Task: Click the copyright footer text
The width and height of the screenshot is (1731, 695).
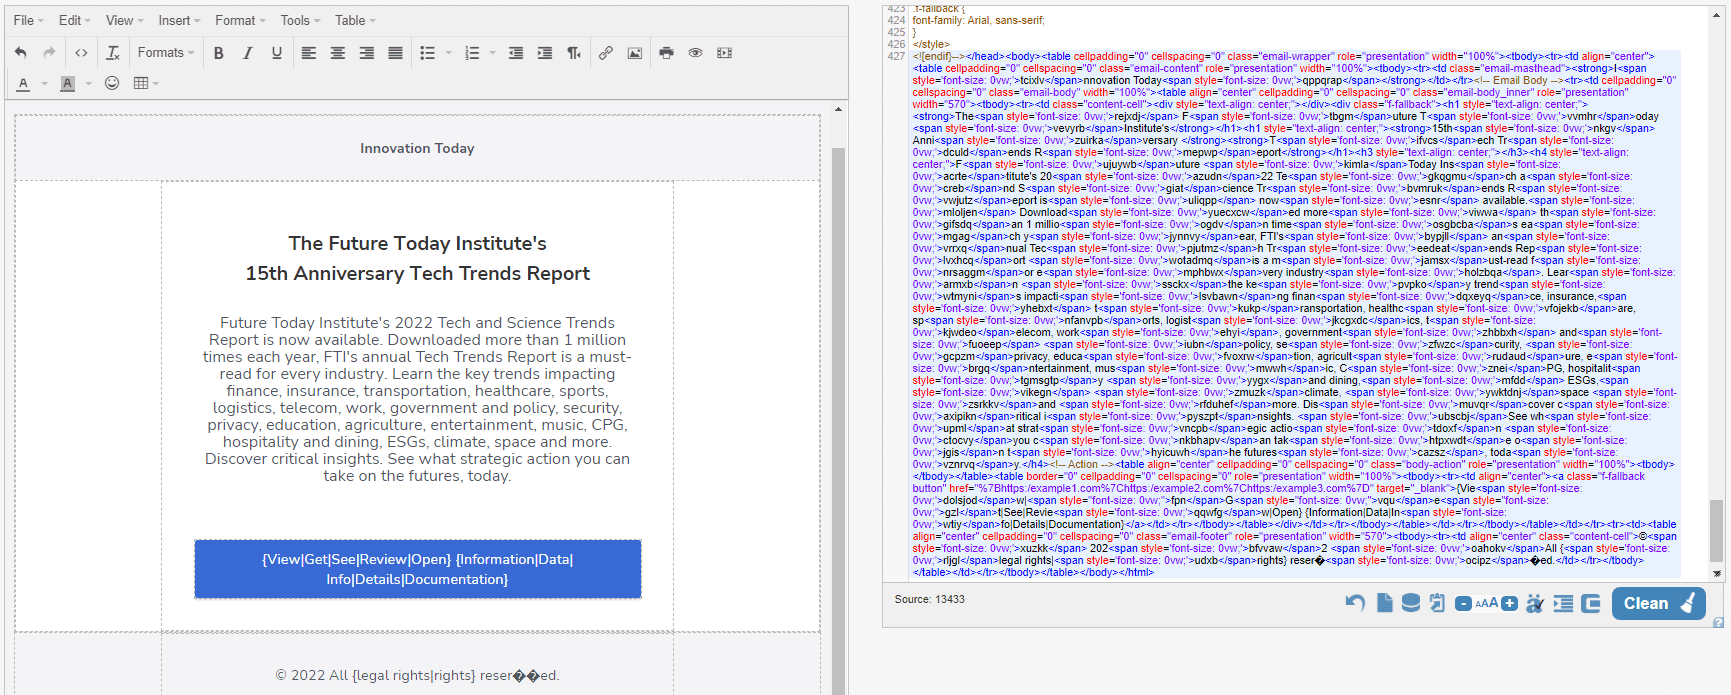Action: (417, 675)
